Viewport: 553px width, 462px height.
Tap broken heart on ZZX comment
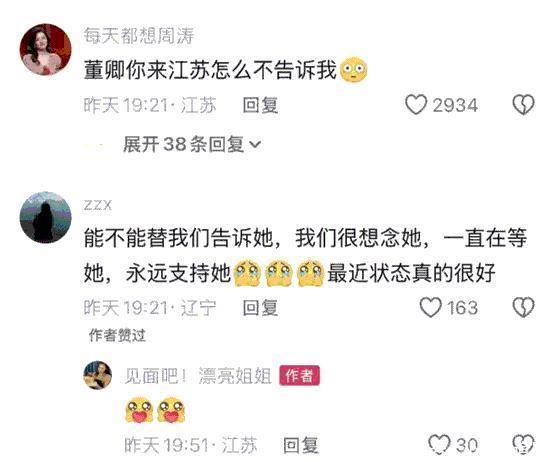point(523,307)
